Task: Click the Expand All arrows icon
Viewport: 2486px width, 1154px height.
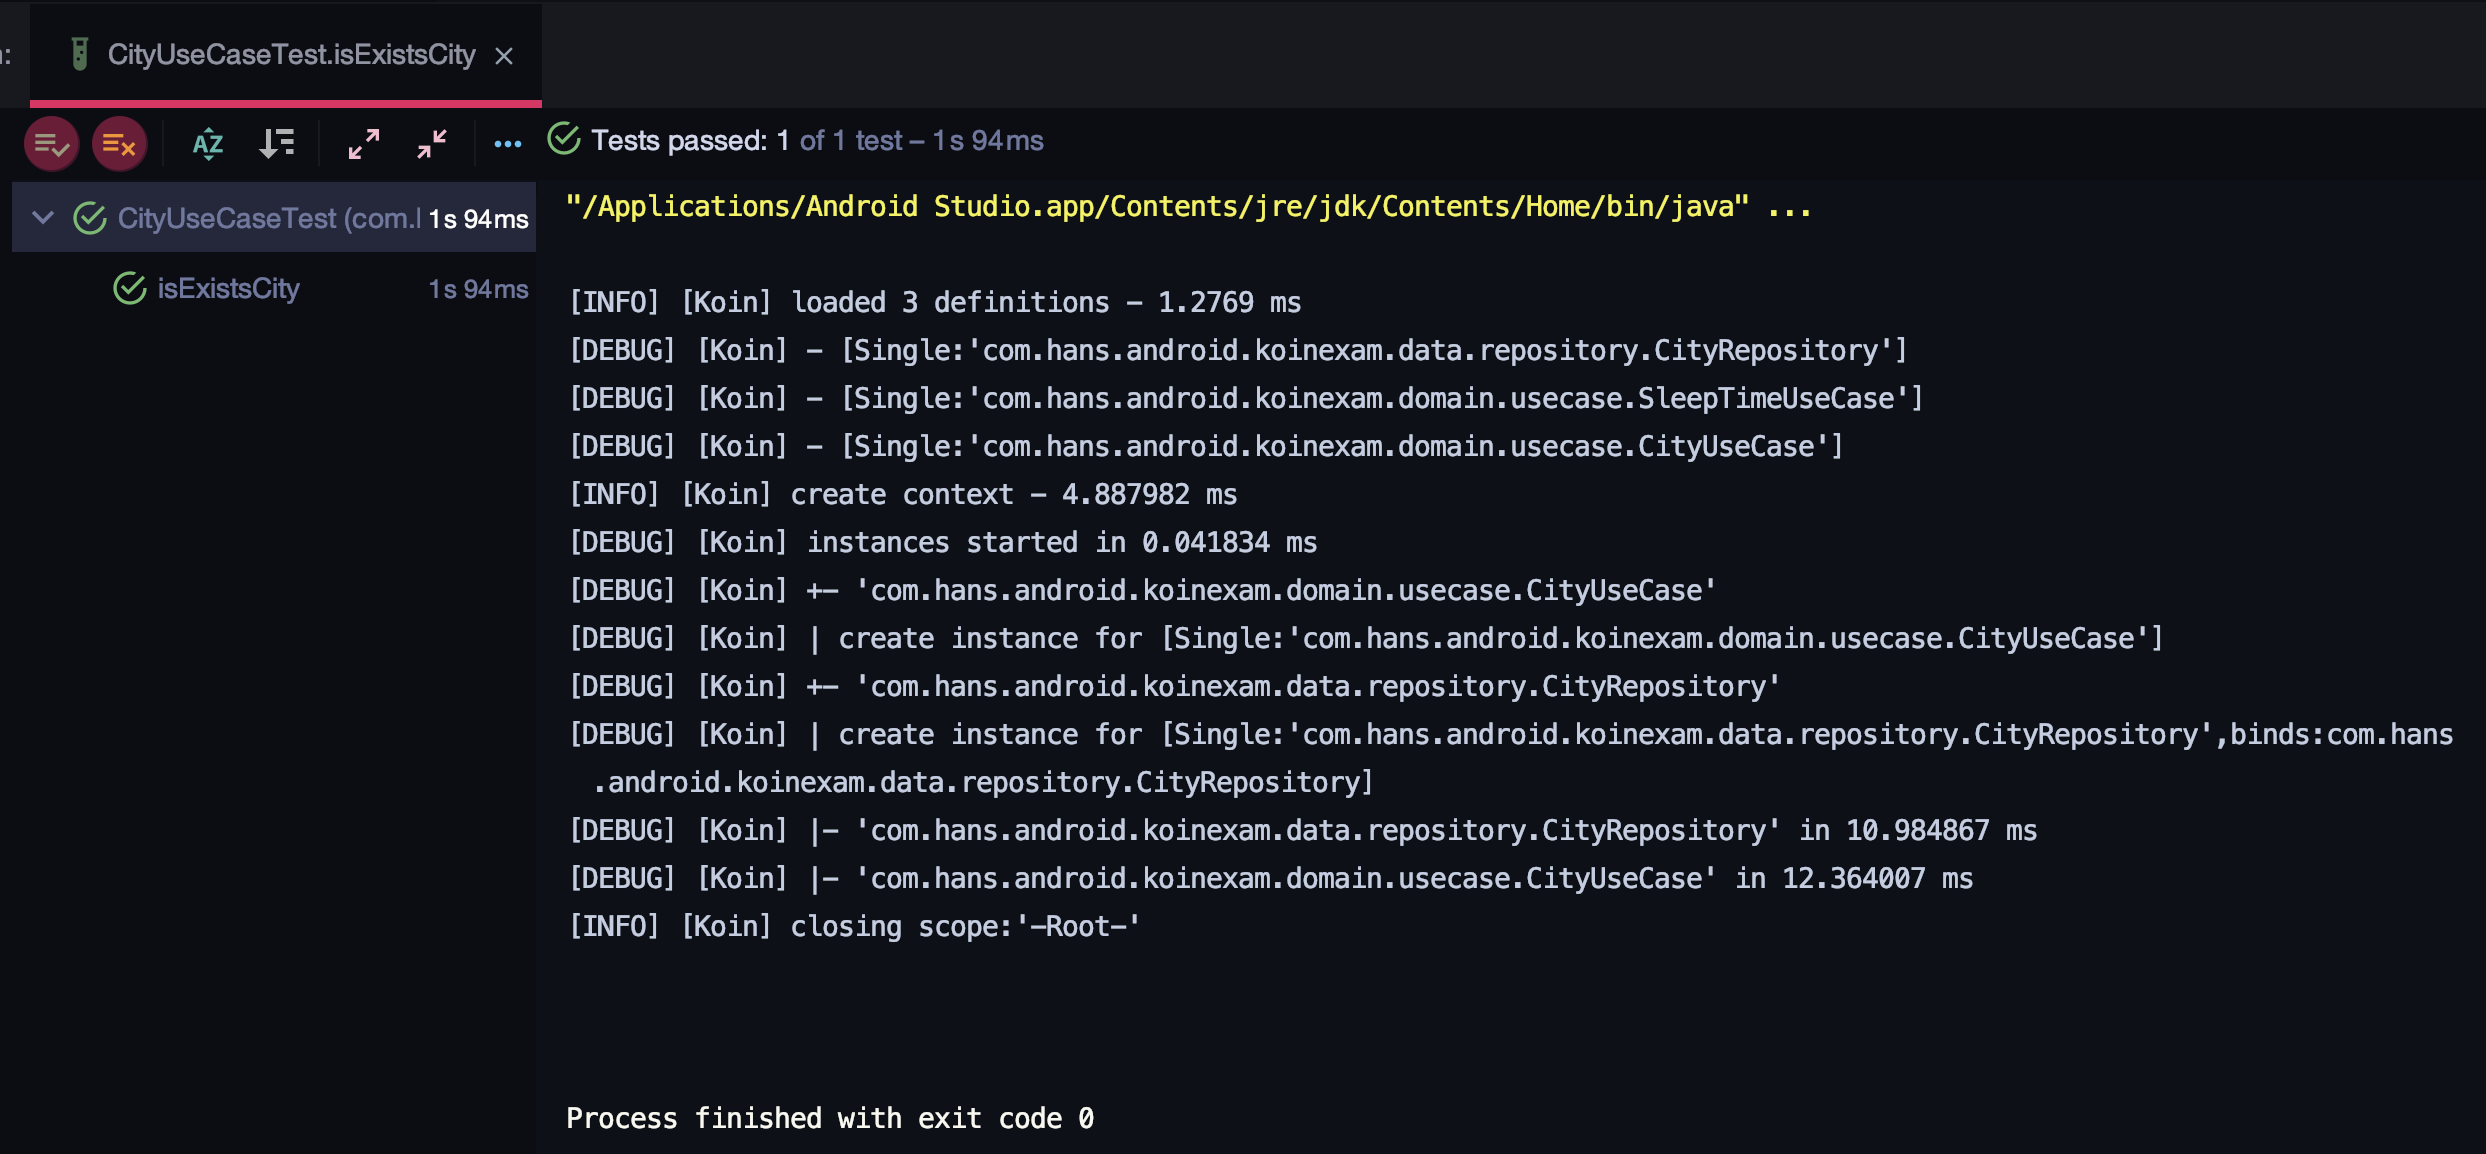Action: click(364, 144)
